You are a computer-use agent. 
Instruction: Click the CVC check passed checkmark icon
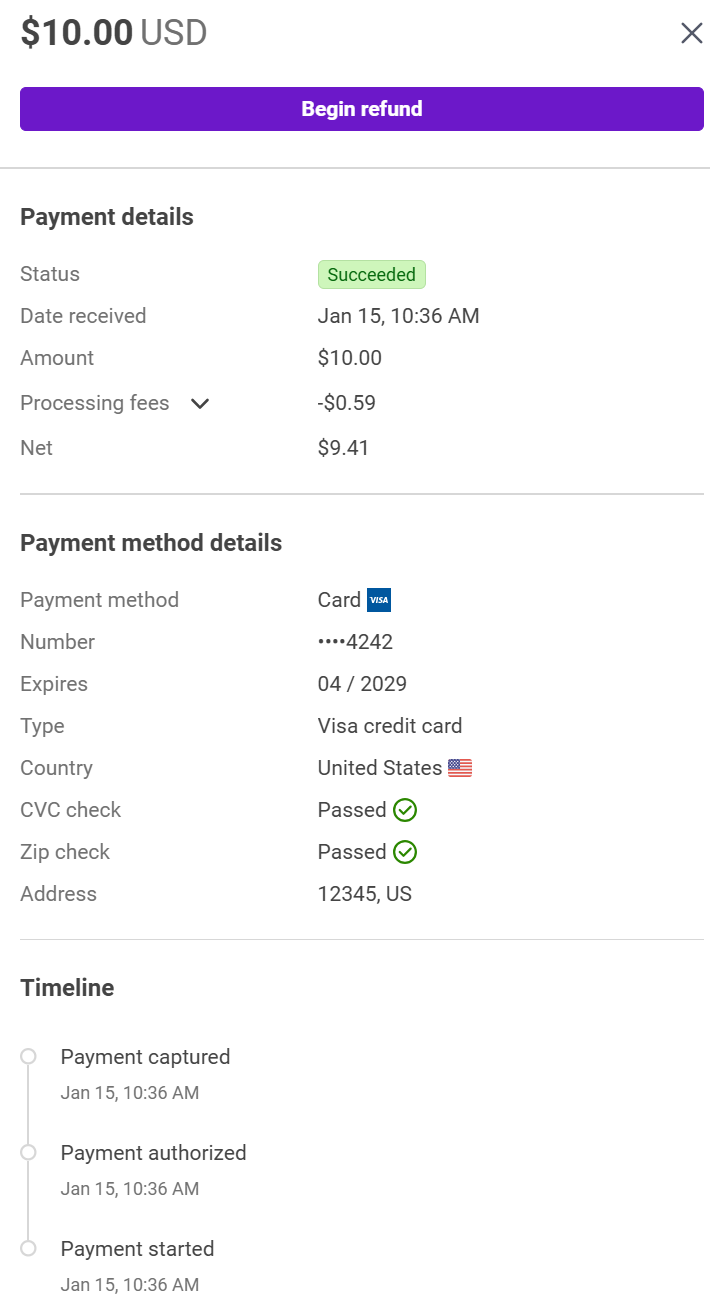(x=405, y=810)
